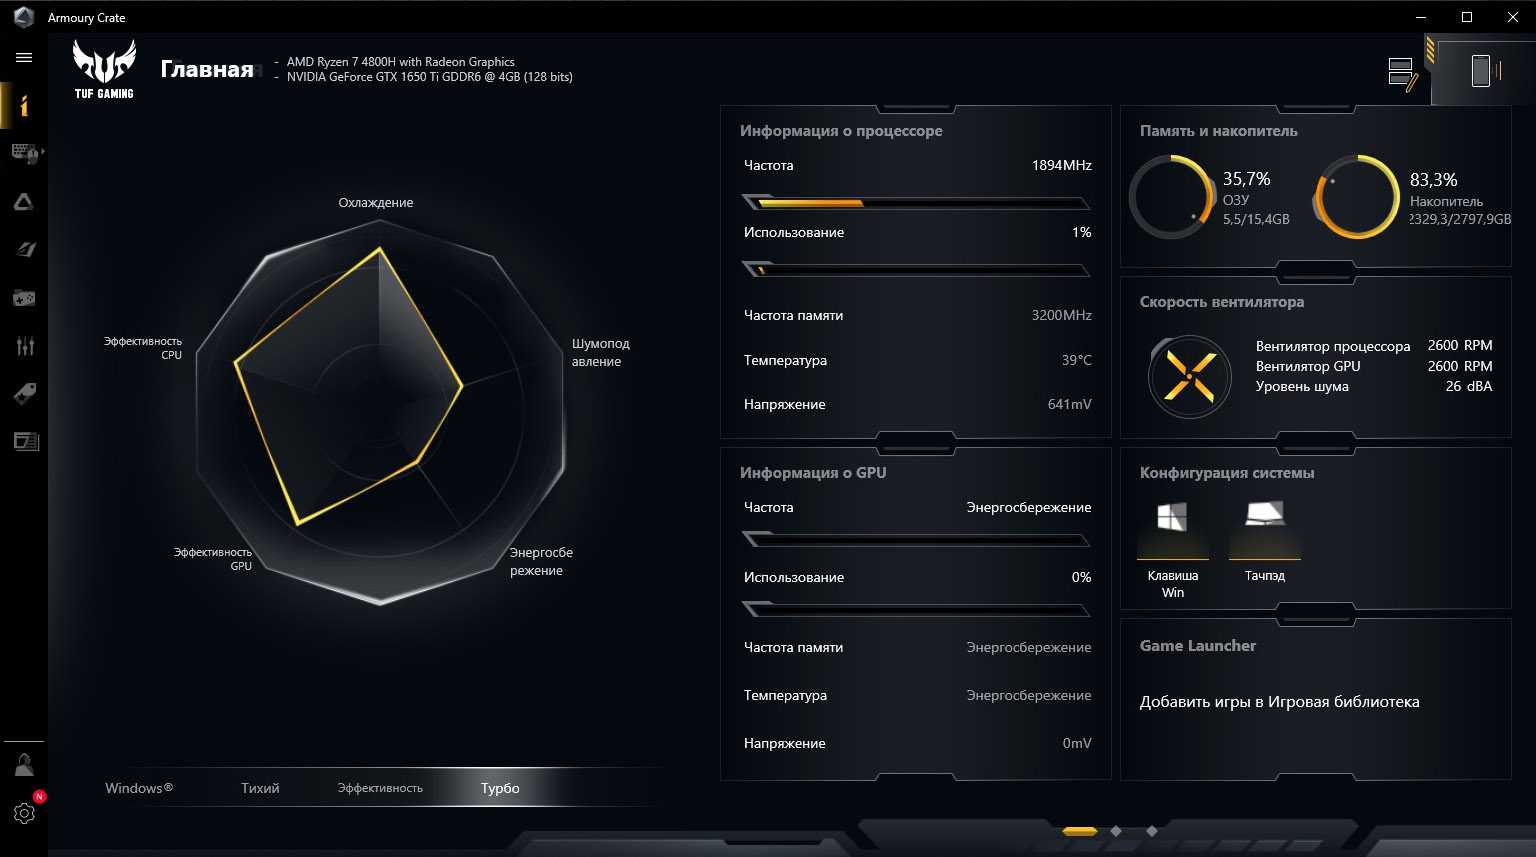
Task: Open the Featured deals tag icon
Action: pyautogui.click(x=24, y=394)
